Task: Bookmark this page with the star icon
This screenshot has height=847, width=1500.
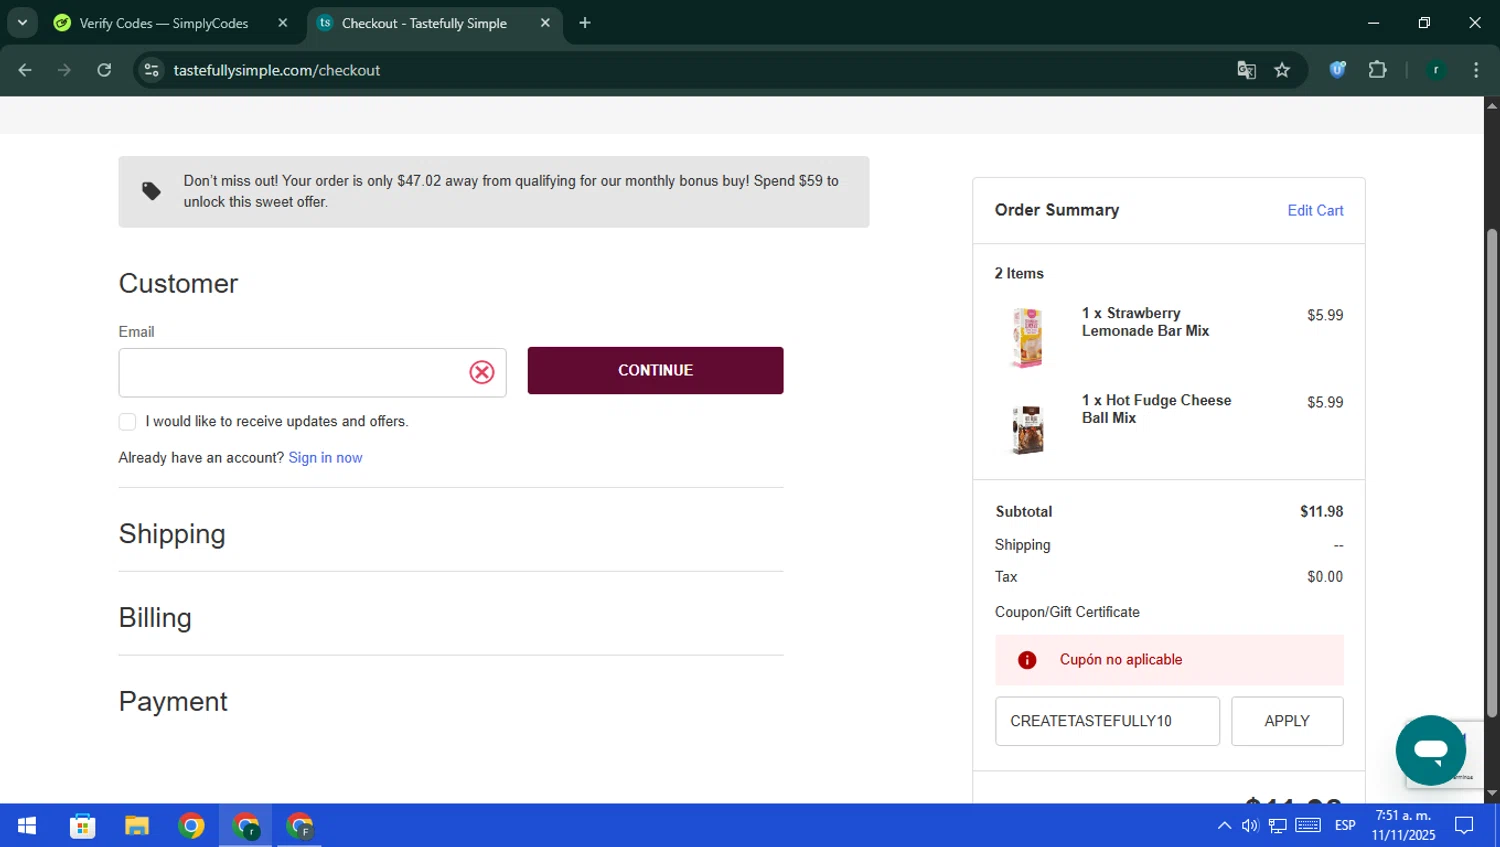Action: point(1282,70)
